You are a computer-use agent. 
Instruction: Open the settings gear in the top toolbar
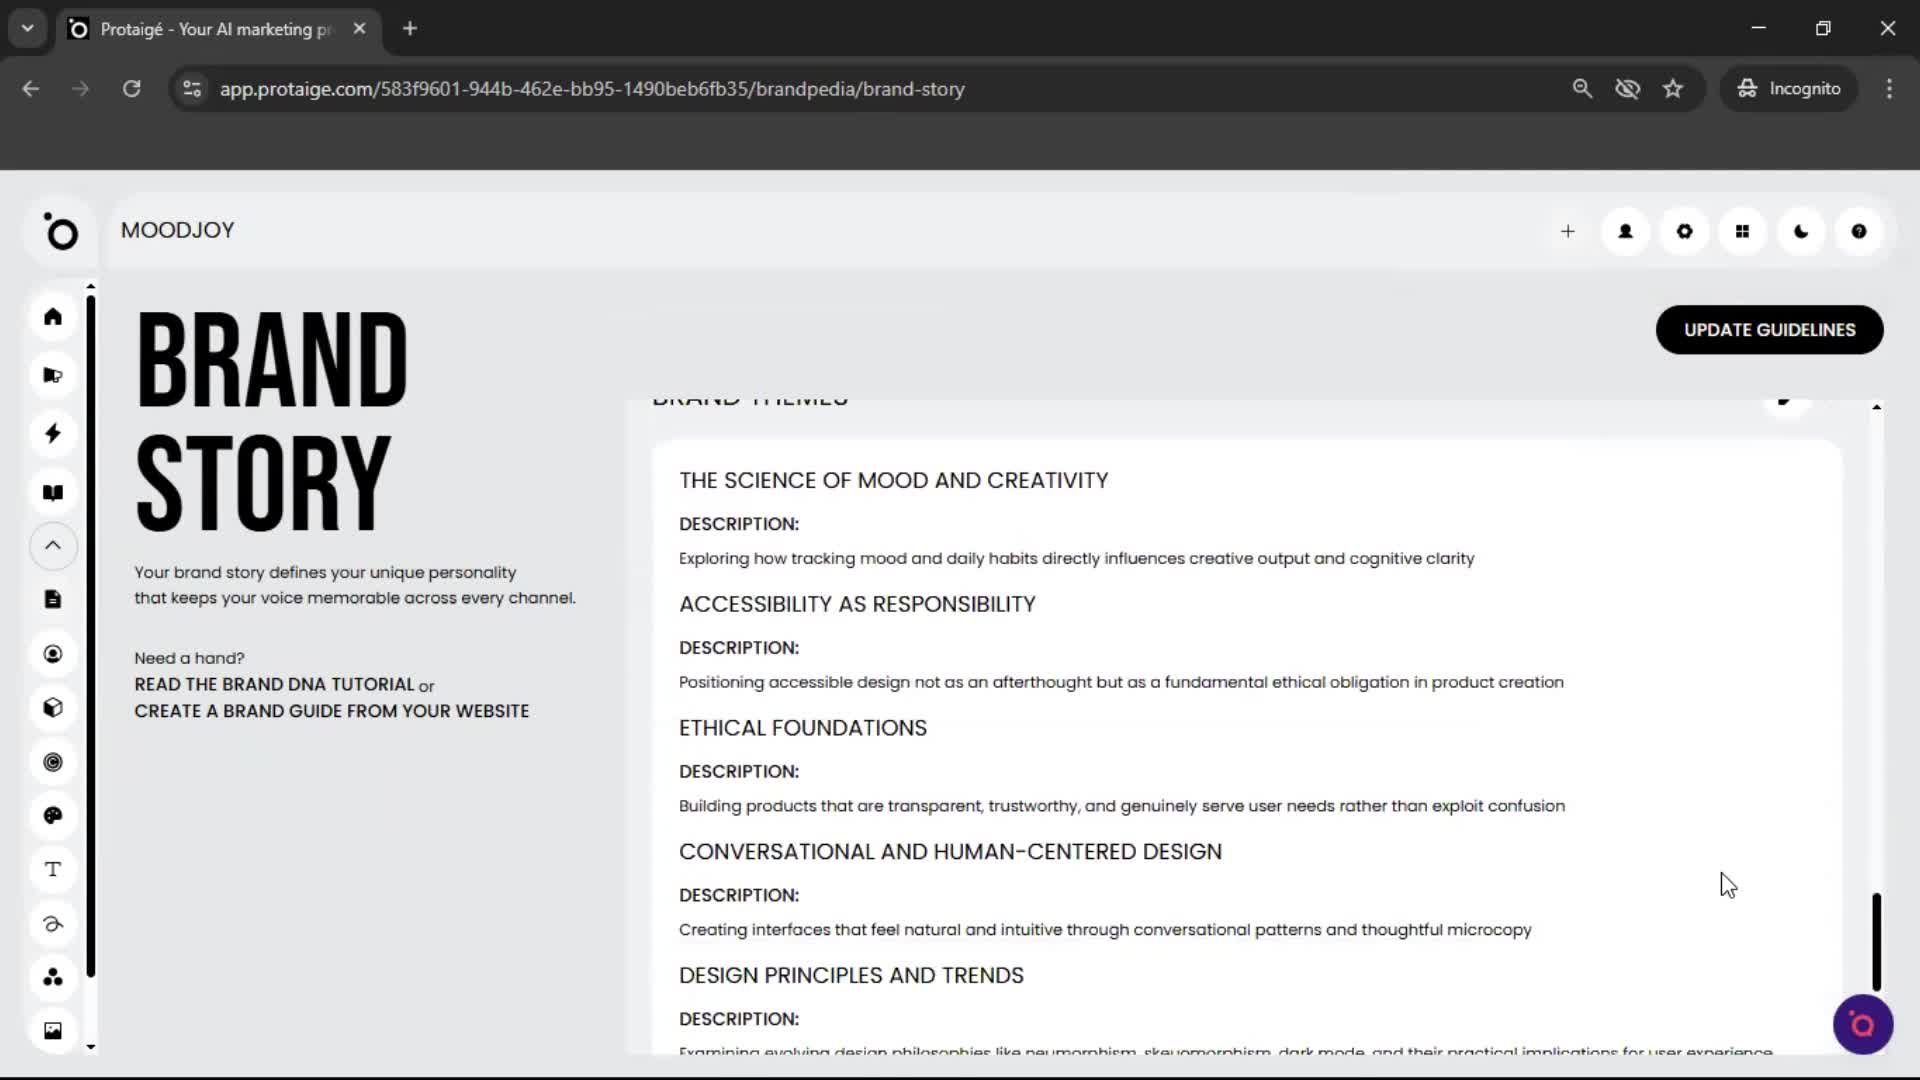(1684, 231)
